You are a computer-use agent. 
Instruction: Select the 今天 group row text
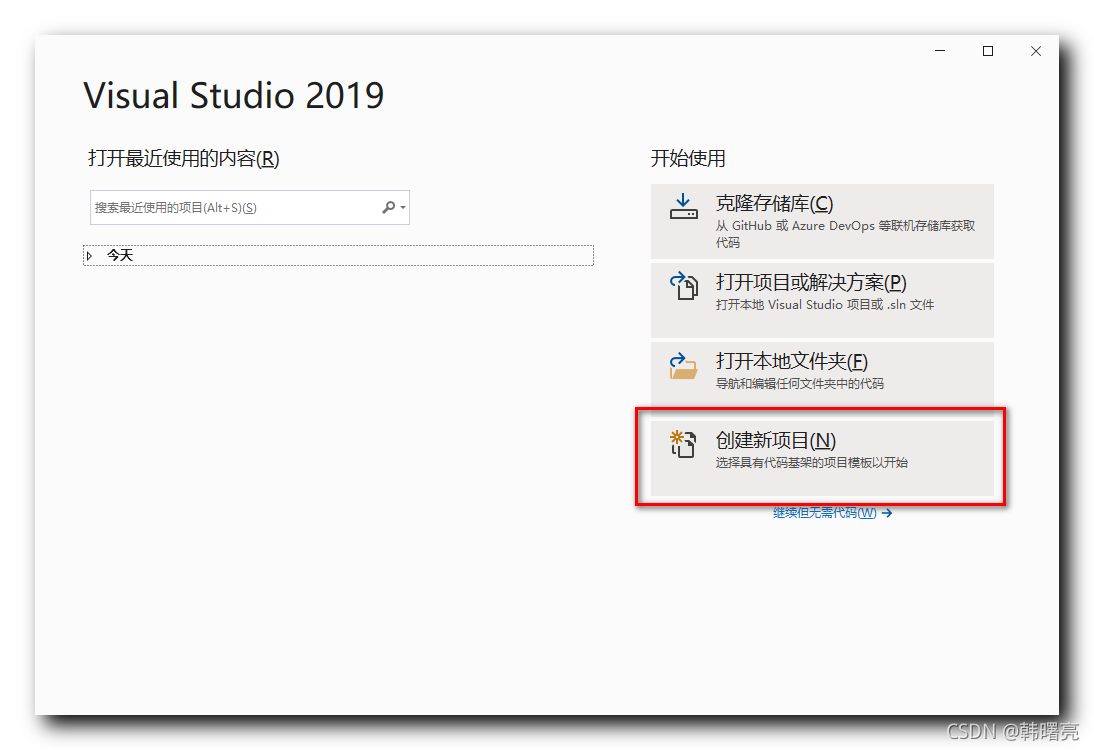click(x=120, y=255)
